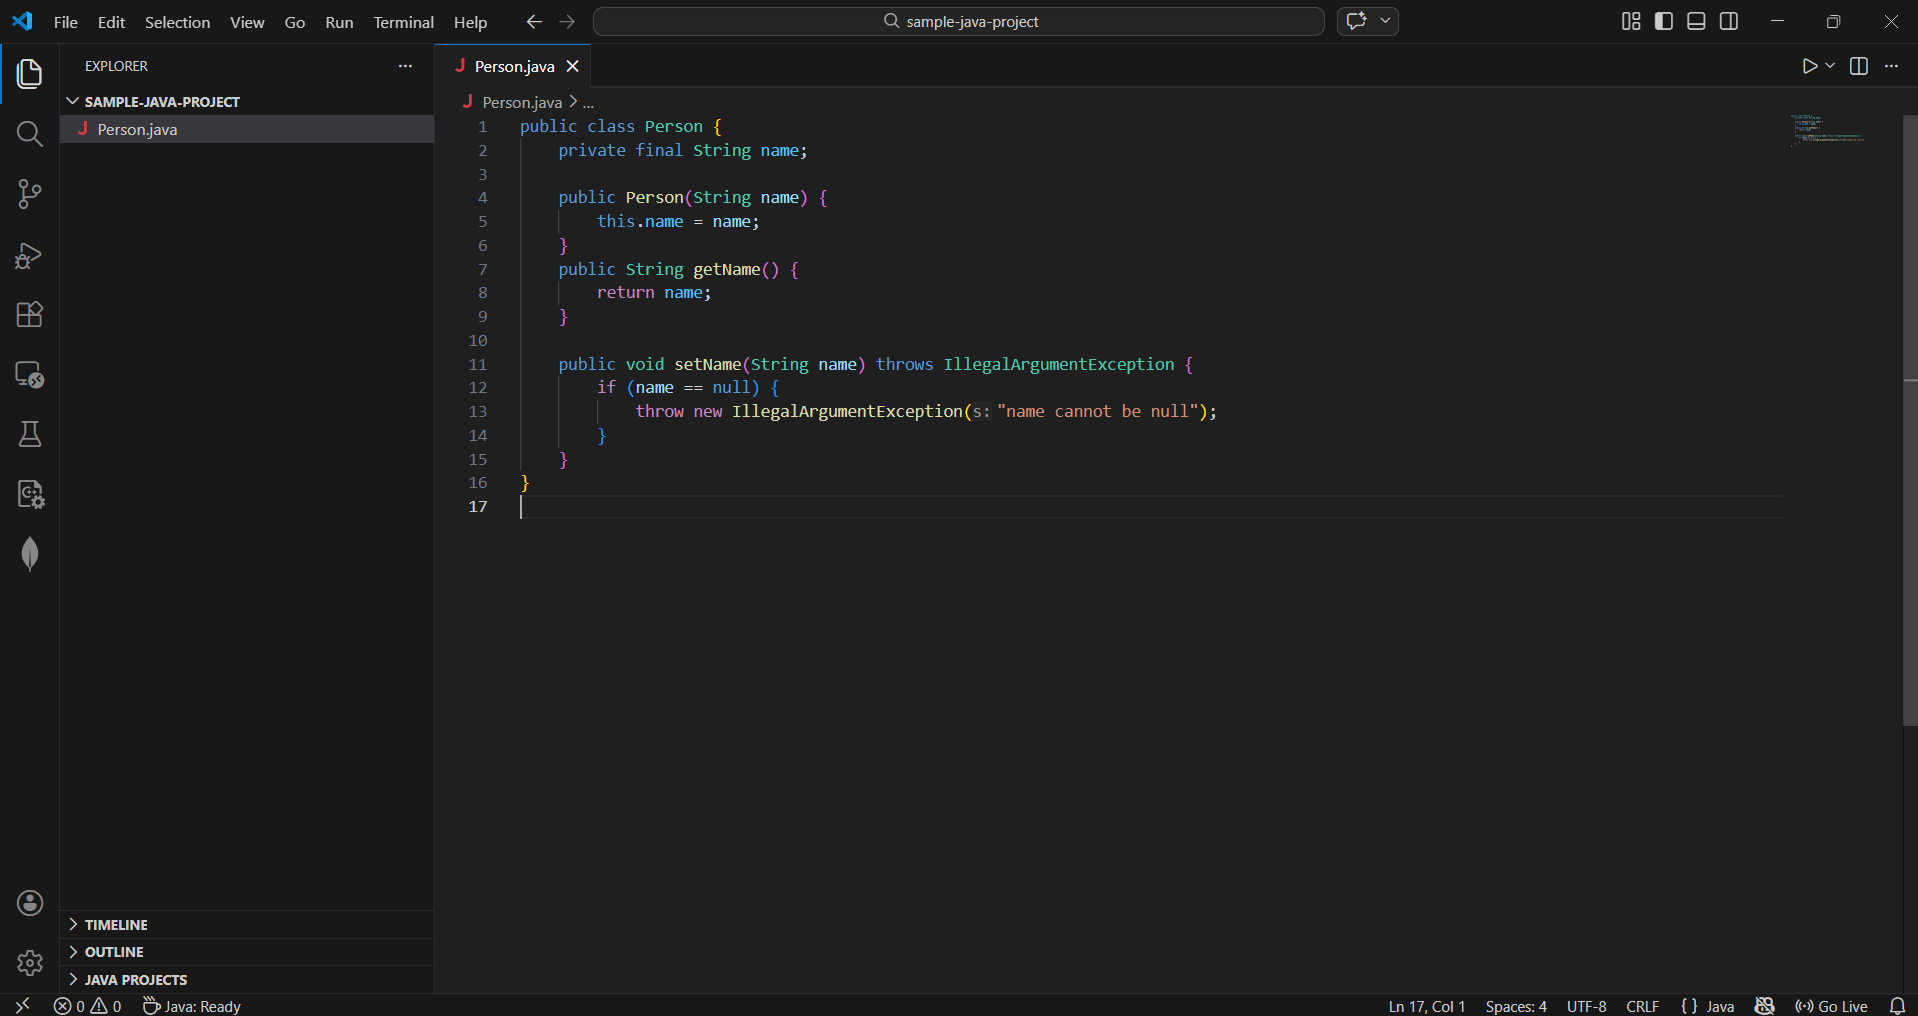Open the Search view in activity bar
This screenshot has width=1918, height=1016.
coord(30,134)
